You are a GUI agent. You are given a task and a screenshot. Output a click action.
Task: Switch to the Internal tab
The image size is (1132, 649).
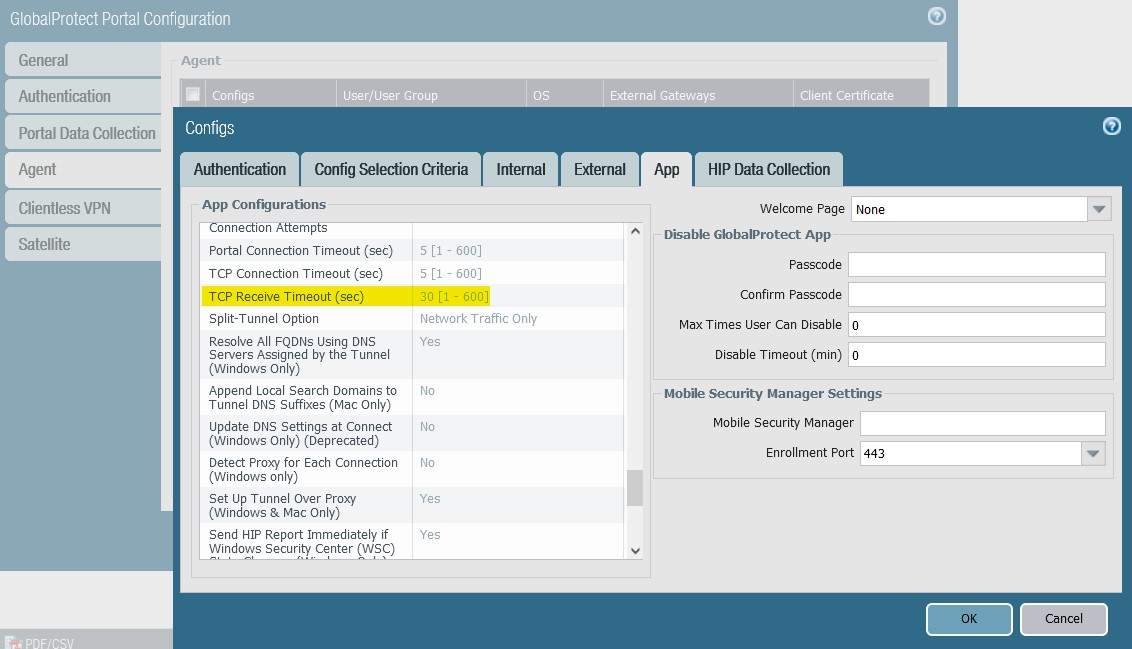point(520,168)
